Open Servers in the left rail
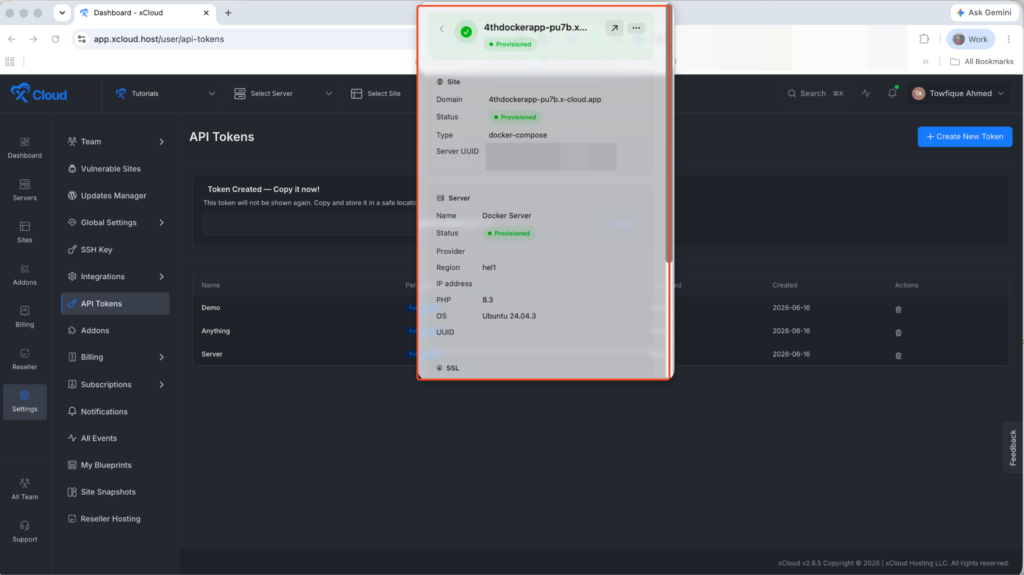 click(25, 190)
